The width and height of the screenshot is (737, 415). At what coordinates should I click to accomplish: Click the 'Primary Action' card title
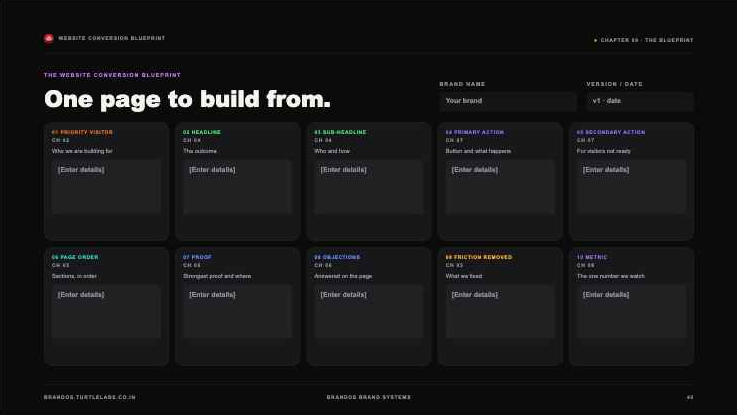[x=475, y=133]
